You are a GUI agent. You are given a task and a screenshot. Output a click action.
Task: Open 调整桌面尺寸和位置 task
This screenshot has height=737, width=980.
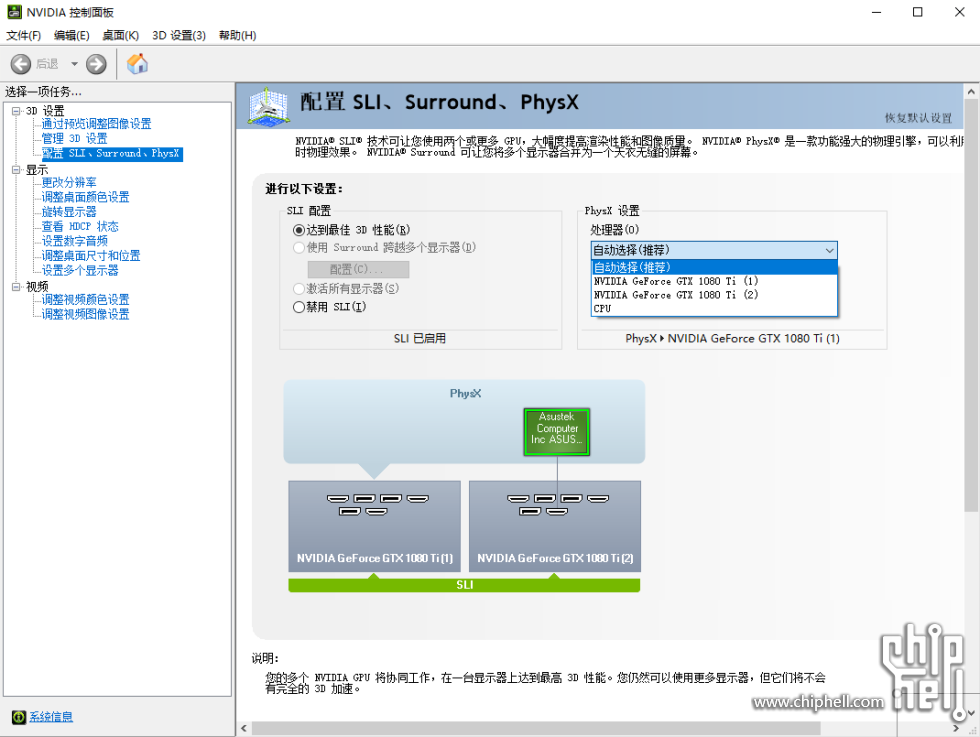(91, 256)
